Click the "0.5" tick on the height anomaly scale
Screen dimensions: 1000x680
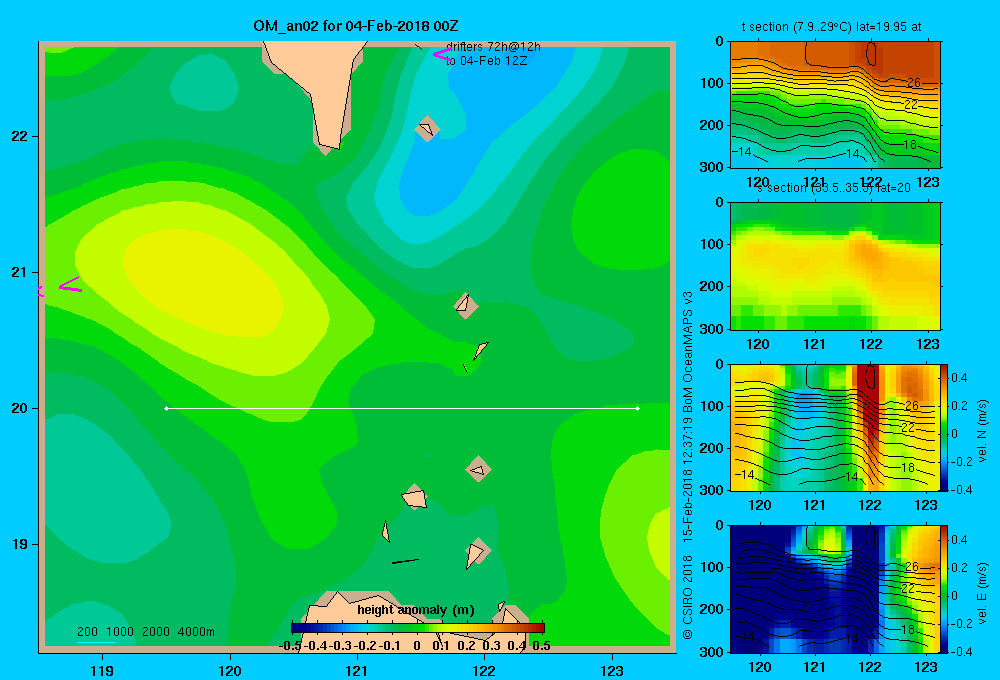pos(541,646)
